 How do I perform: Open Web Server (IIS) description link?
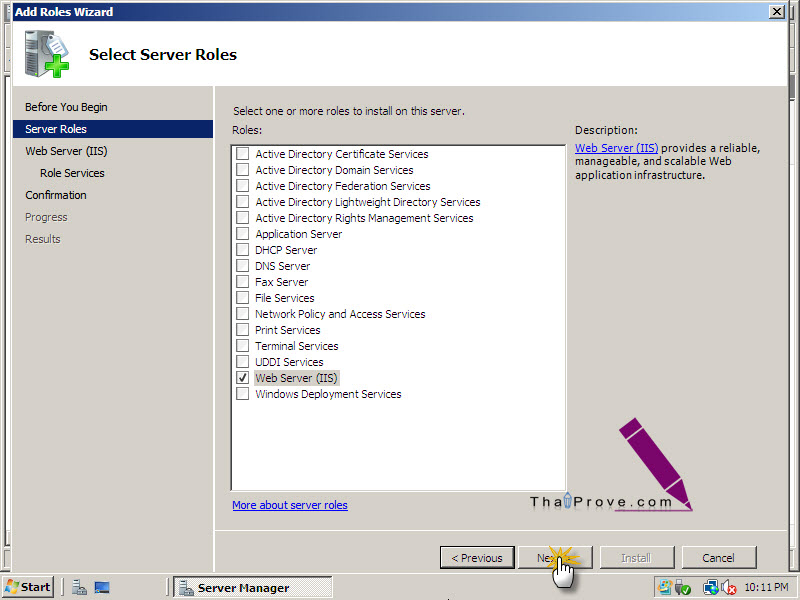(616, 148)
